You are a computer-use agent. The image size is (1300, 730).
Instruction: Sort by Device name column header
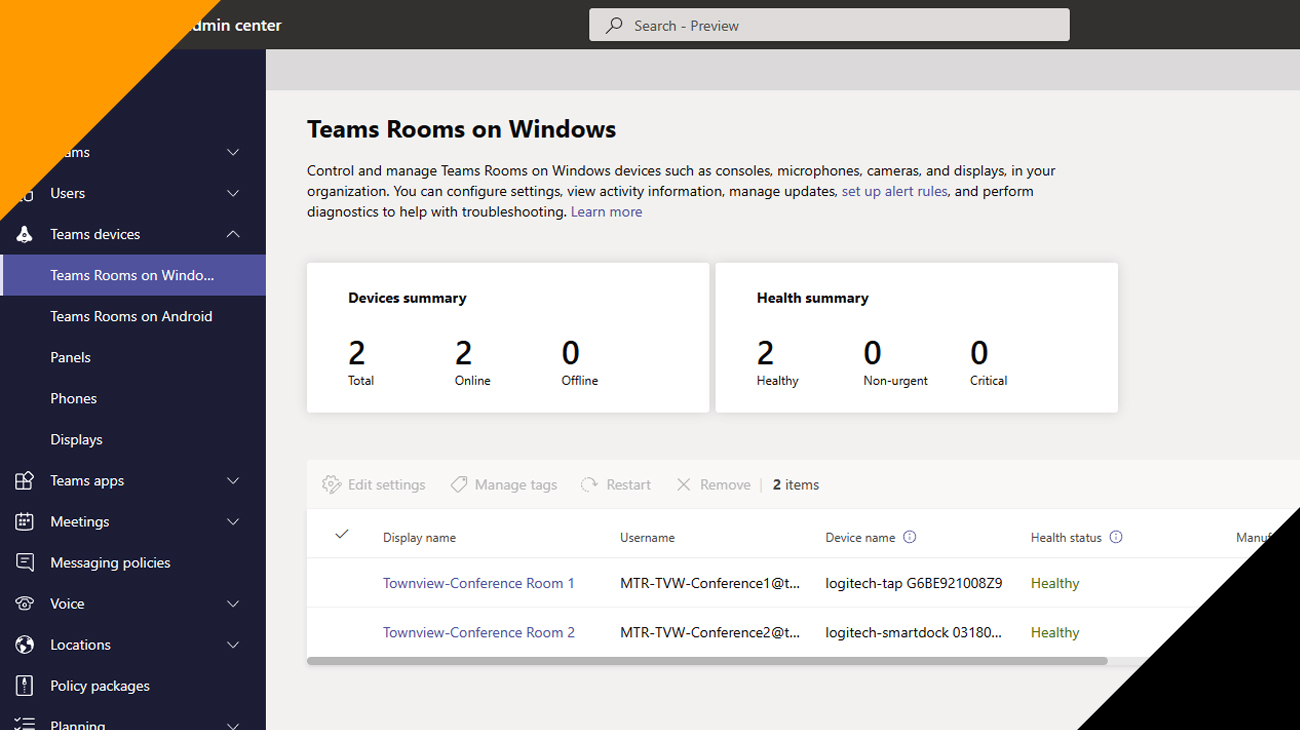[x=860, y=538]
